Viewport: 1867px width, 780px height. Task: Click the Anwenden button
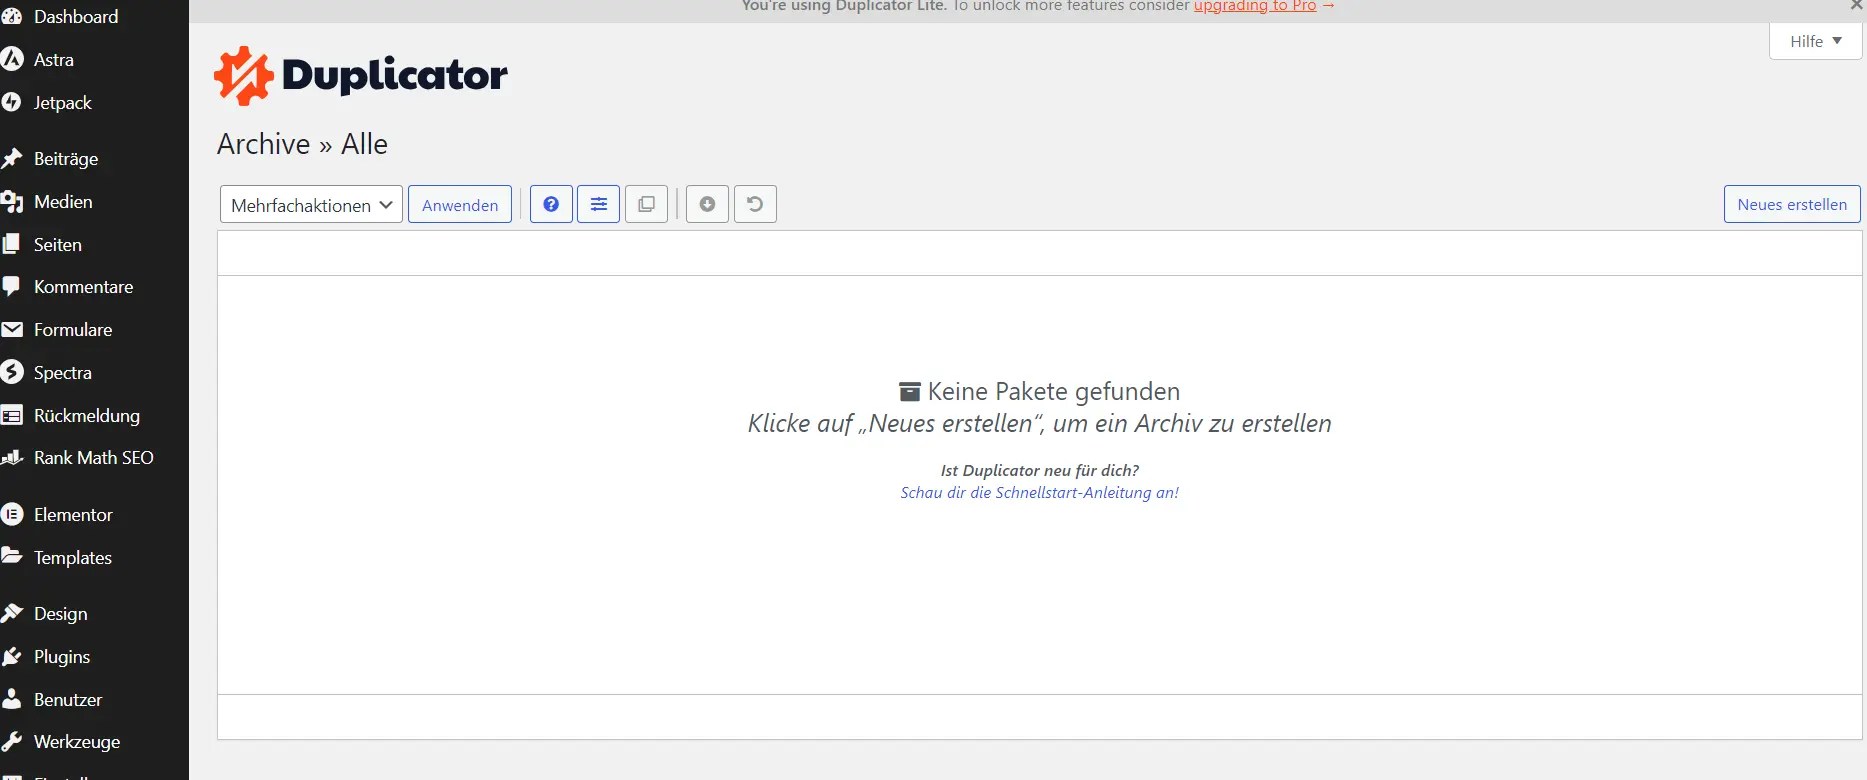(x=460, y=204)
